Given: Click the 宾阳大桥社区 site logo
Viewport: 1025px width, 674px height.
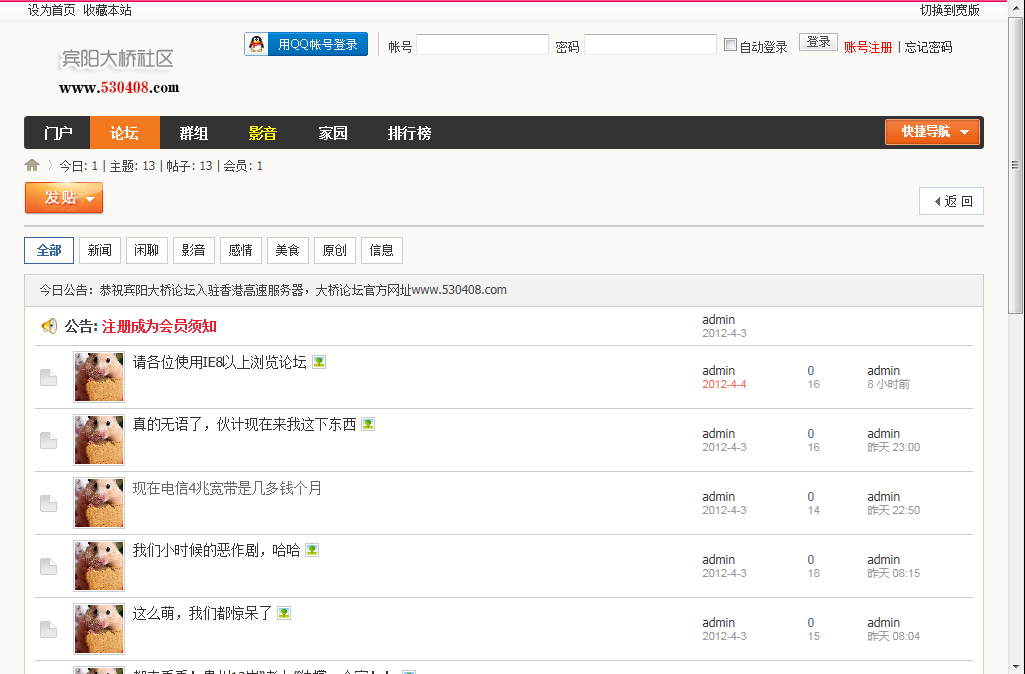Looking at the screenshot, I should [x=118, y=71].
